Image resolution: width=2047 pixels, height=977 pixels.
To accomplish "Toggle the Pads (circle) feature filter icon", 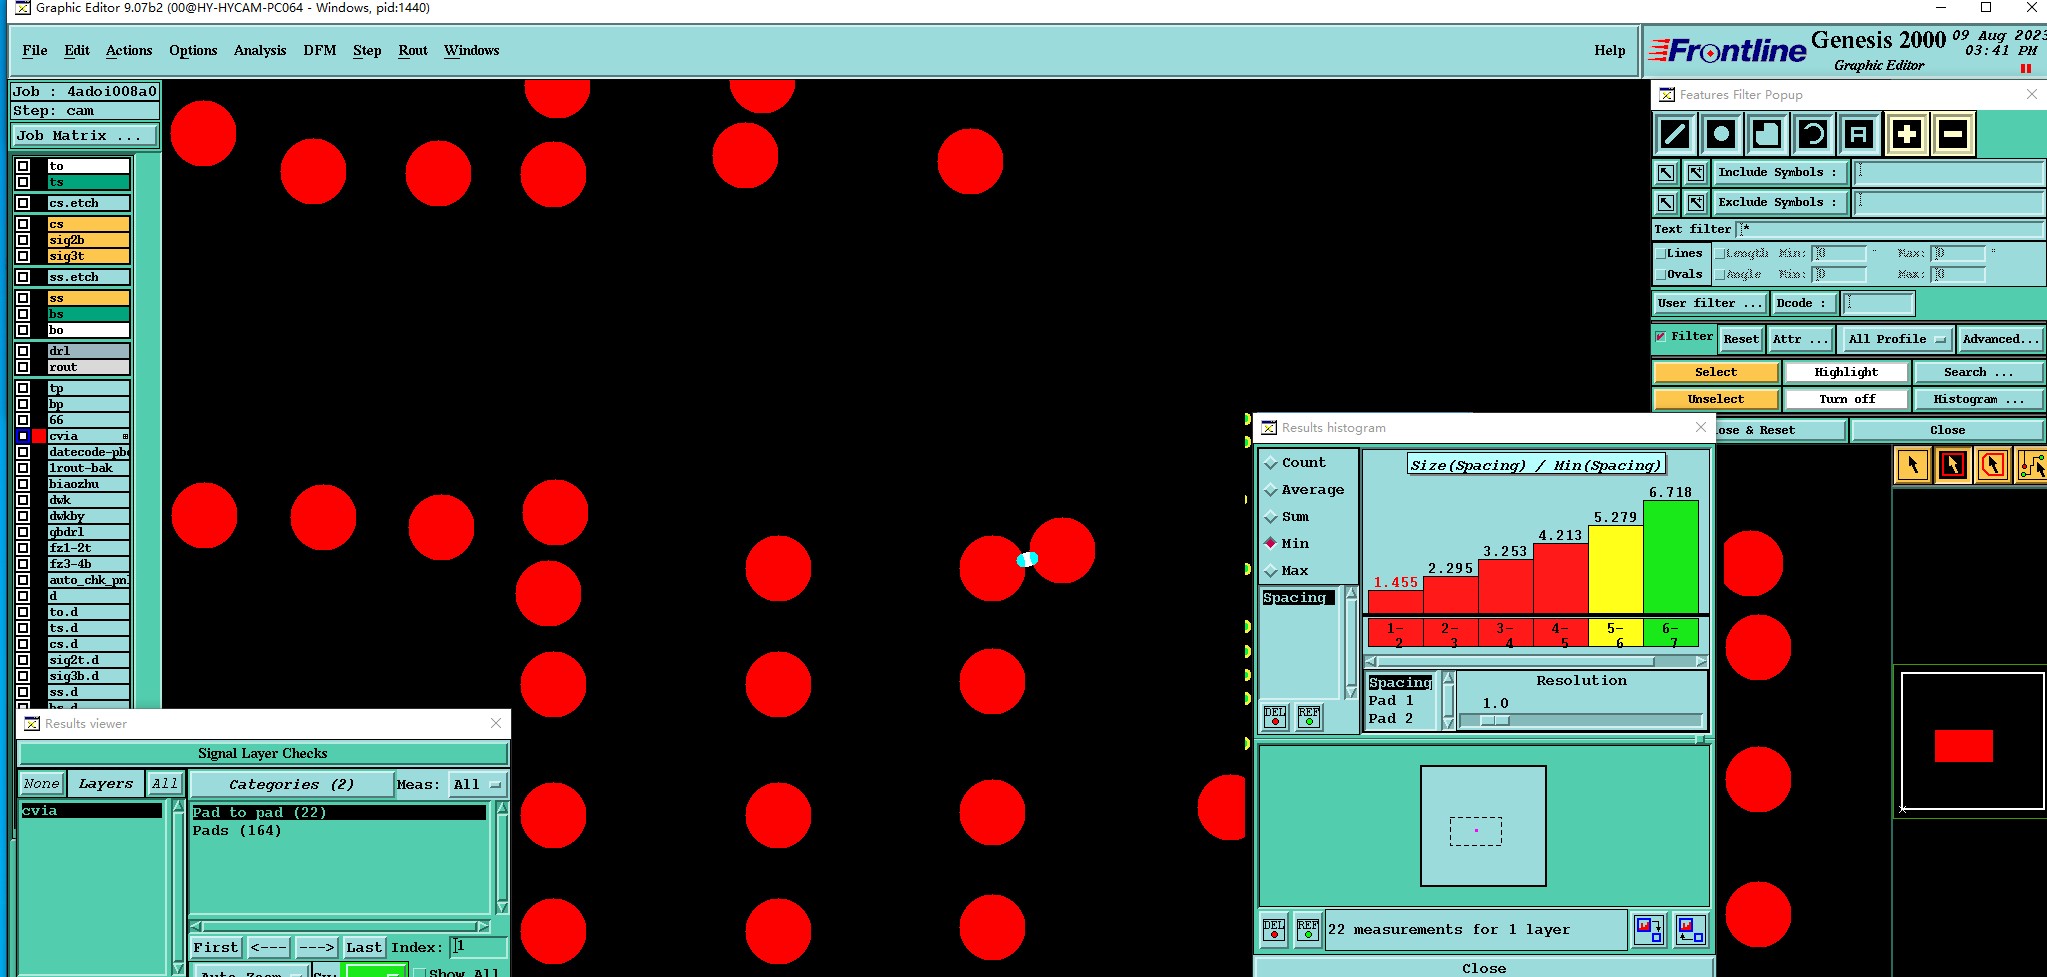I will [x=1721, y=134].
